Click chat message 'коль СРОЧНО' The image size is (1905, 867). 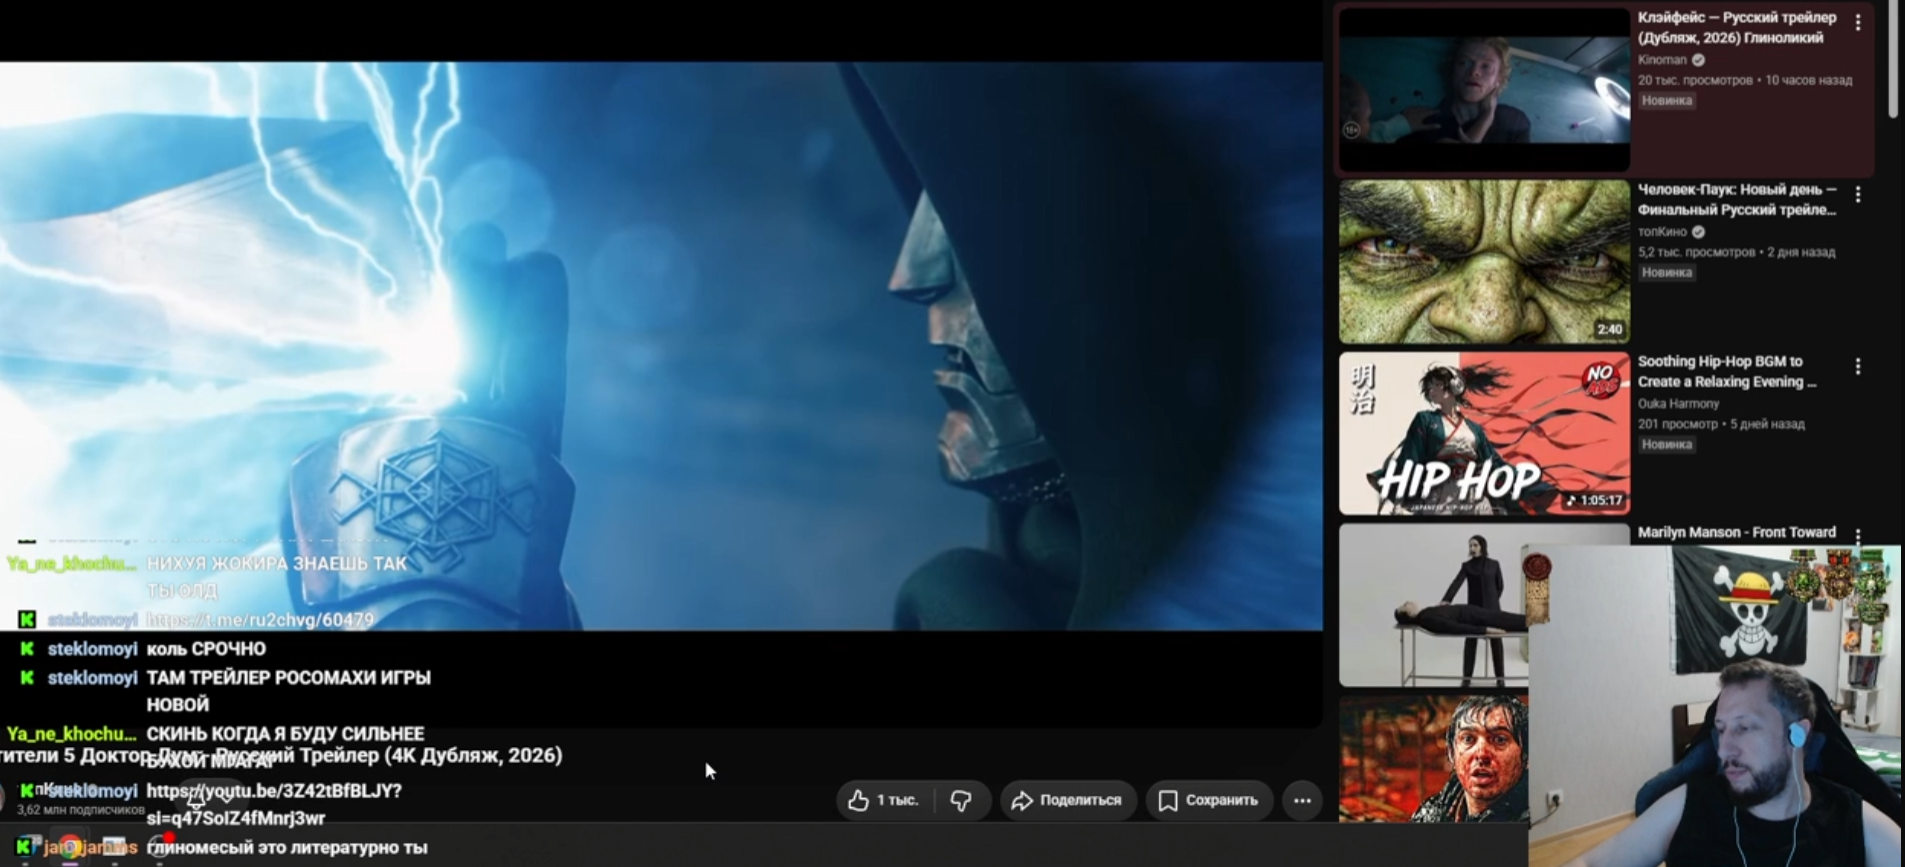coord(206,649)
